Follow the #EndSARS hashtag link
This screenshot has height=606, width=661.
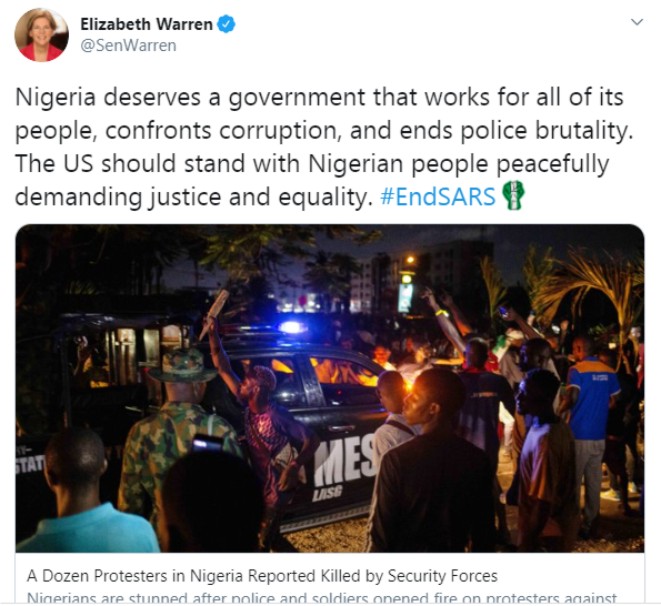click(438, 196)
